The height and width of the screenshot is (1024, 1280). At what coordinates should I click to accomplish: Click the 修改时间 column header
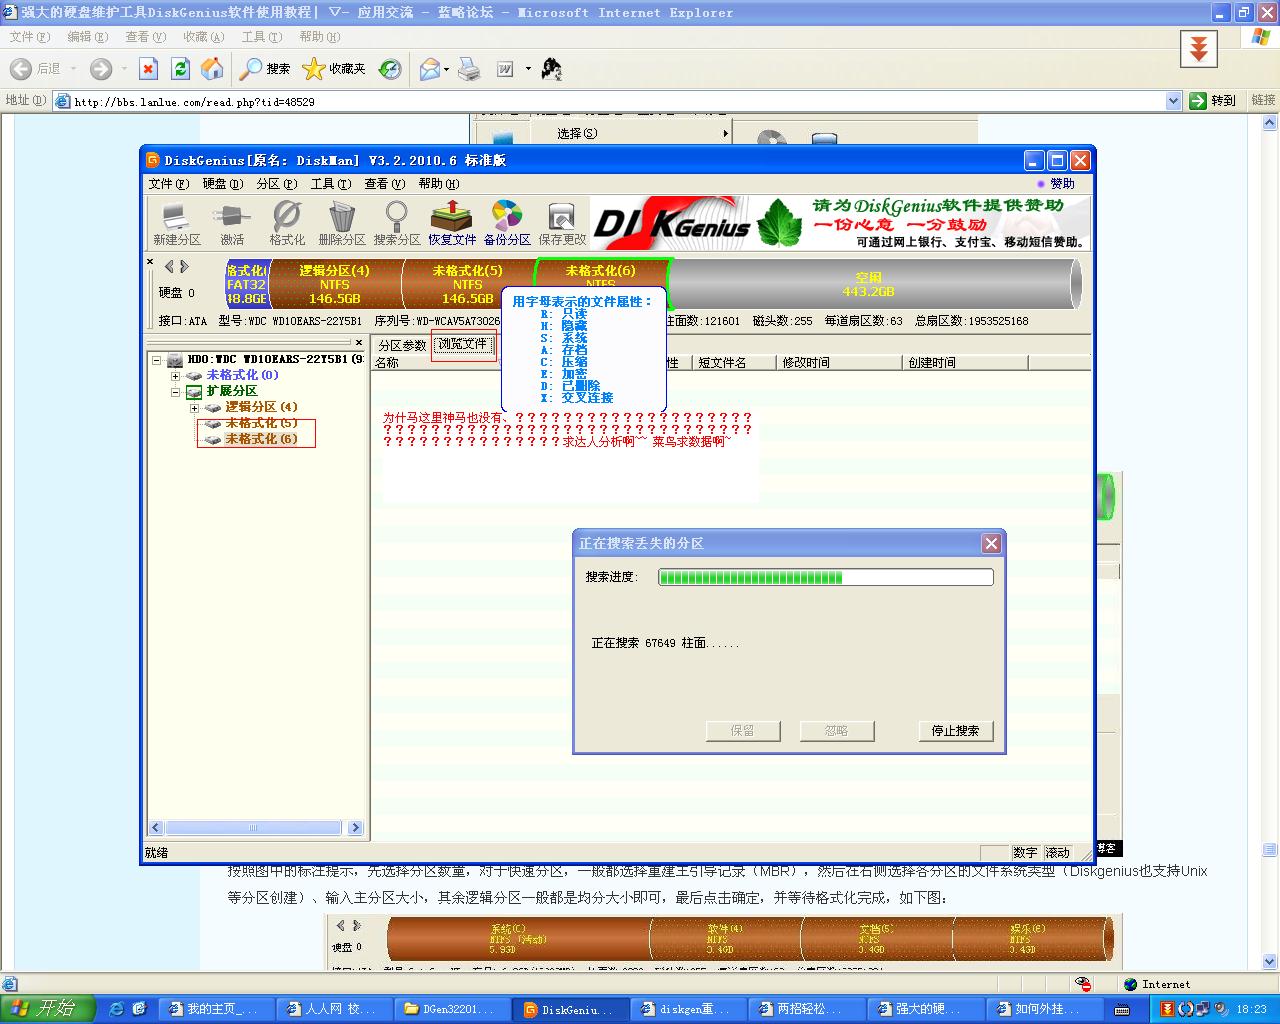[x=839, y=363]
